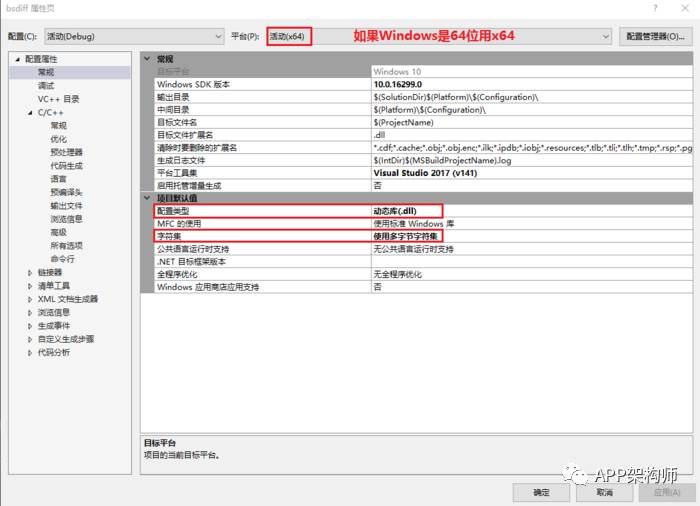Expand the top-level 浏览信息 node
Screen dimensions: 700x506
30,313
